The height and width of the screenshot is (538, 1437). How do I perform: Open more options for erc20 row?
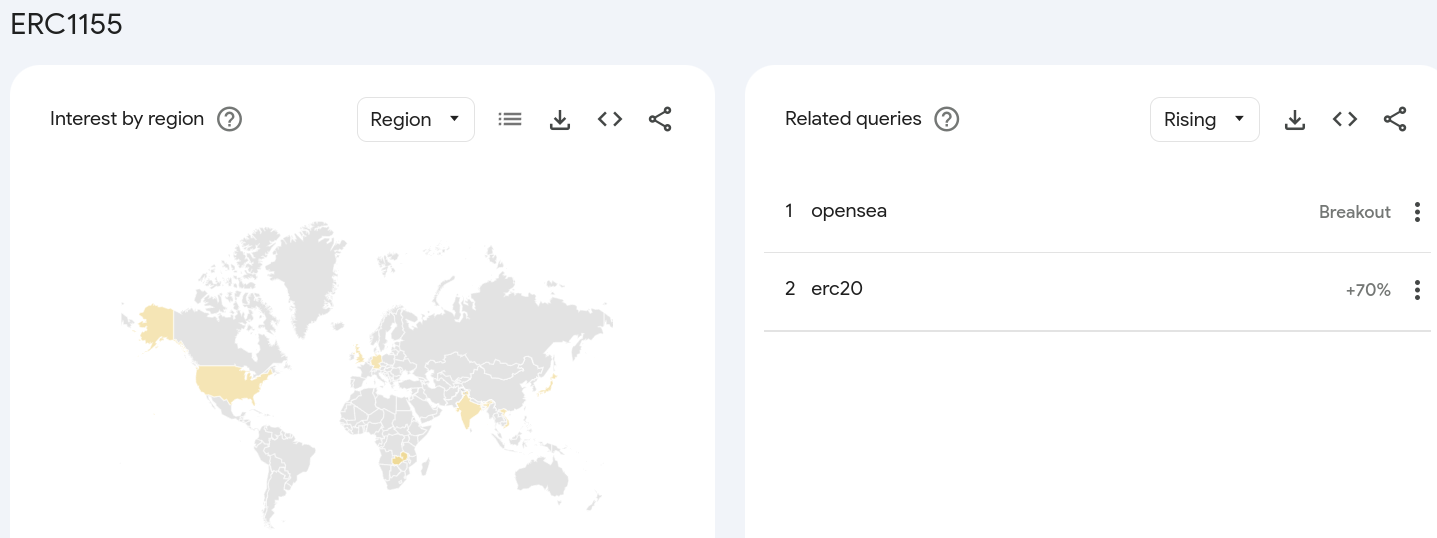click(1417, 290)
